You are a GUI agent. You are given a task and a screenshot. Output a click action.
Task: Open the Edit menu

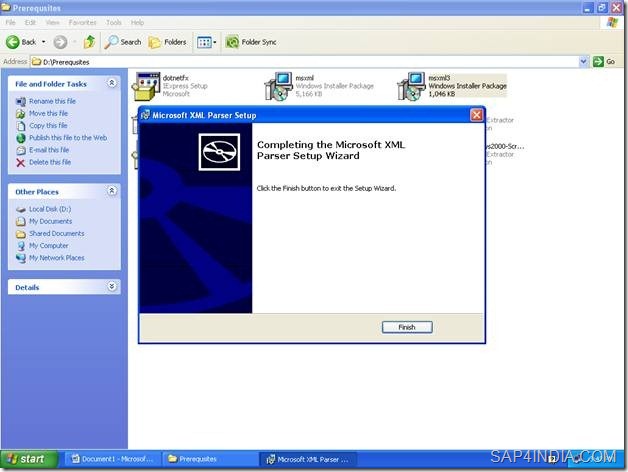tap(30, 22)
